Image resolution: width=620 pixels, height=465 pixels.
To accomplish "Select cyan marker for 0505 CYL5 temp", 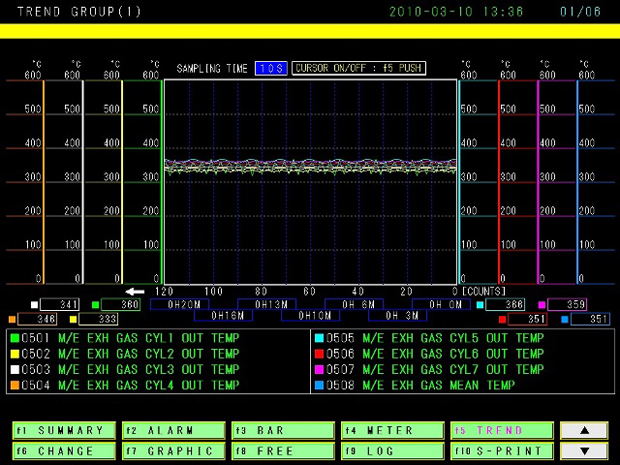I will pyautogui.click(x=318, y=339).
